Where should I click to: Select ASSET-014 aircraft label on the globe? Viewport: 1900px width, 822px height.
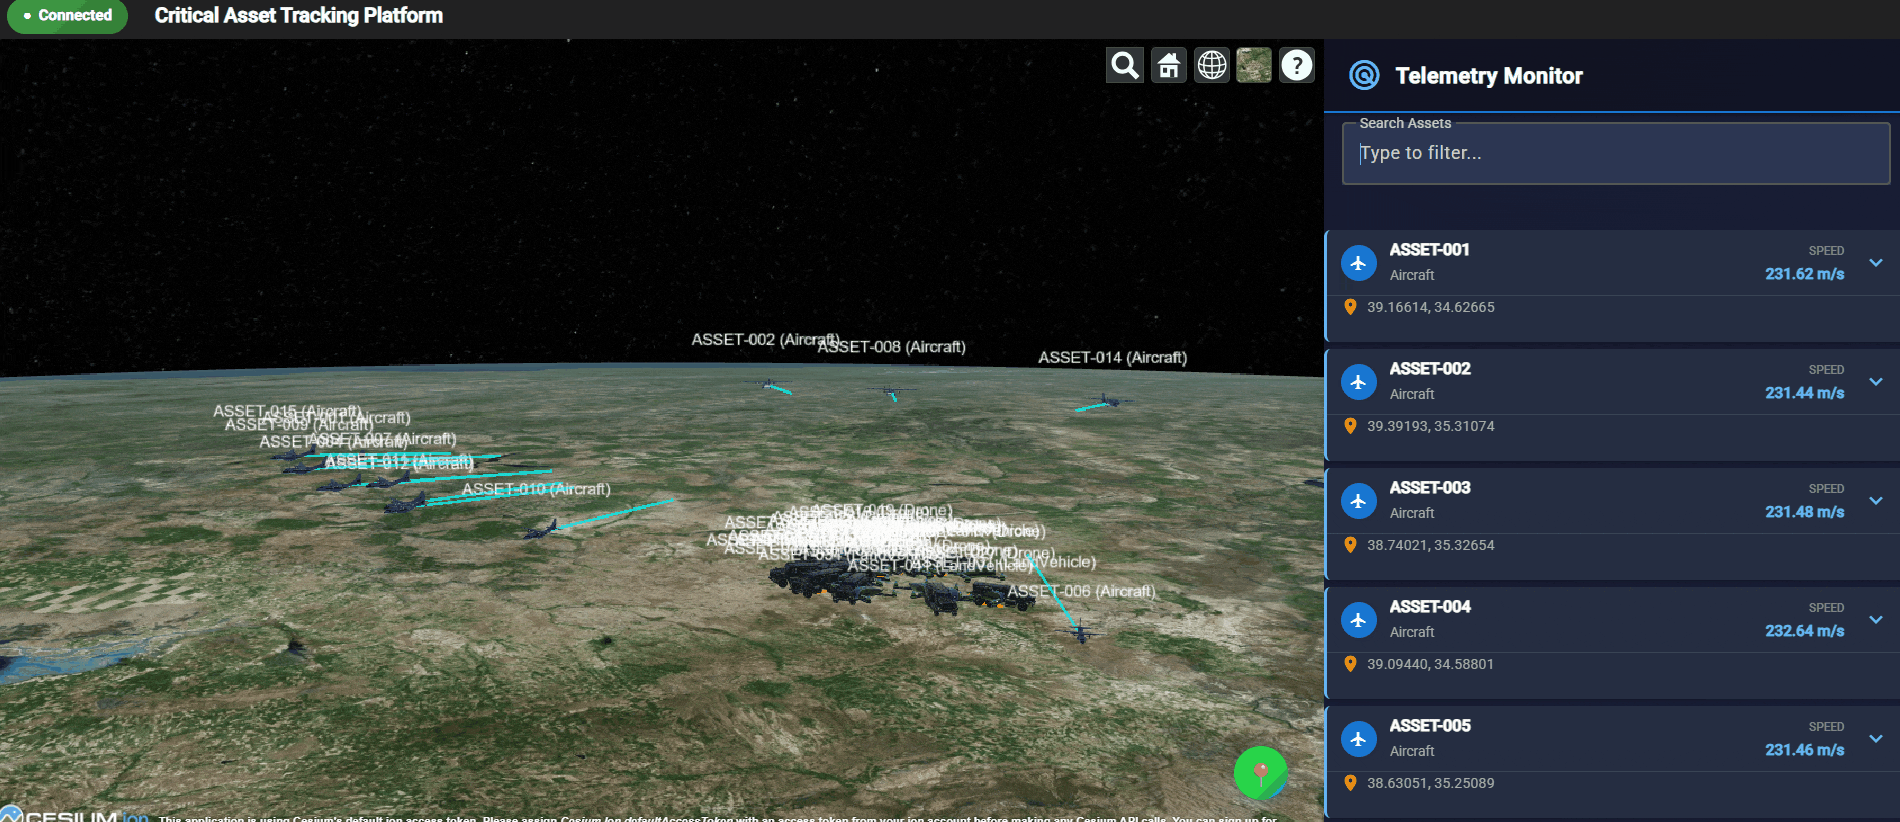pos(1112,358)
